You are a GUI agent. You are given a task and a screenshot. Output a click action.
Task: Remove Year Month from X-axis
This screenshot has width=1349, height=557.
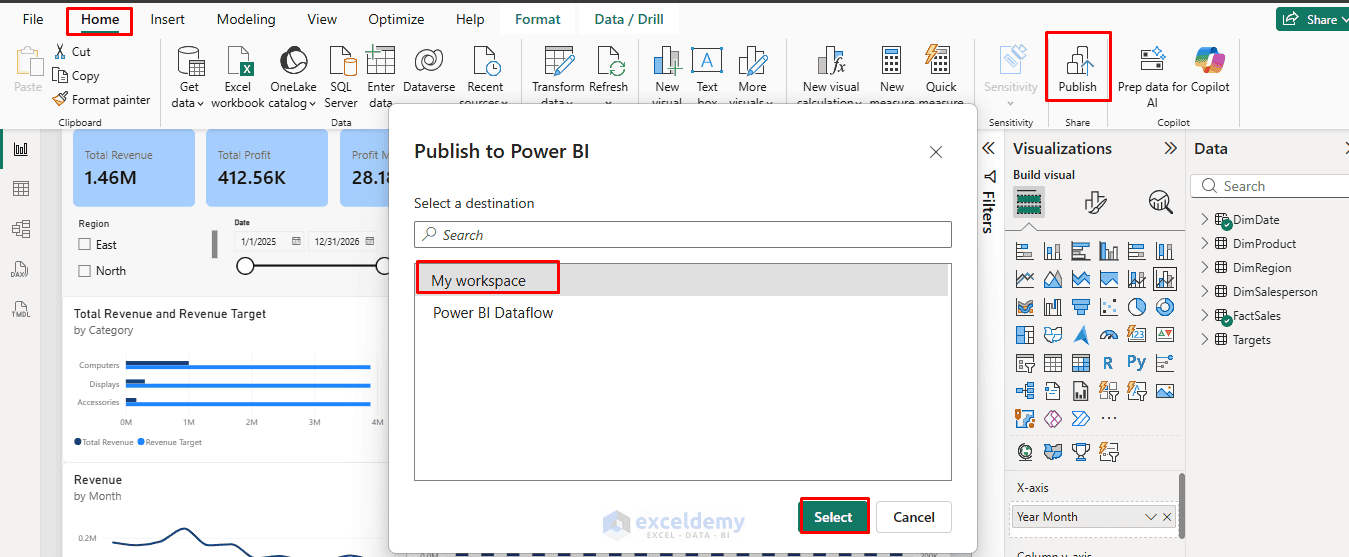tap(1167, 517)
